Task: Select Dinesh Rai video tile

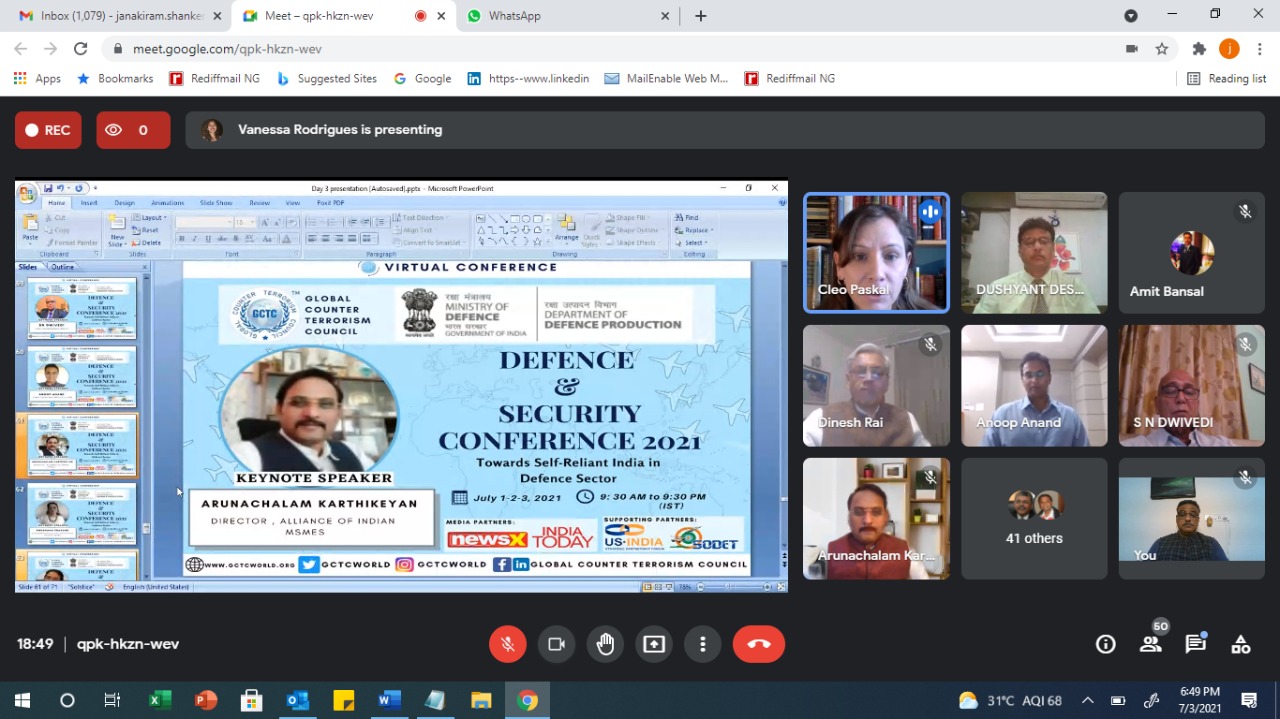Action: [x=876, y=386]
